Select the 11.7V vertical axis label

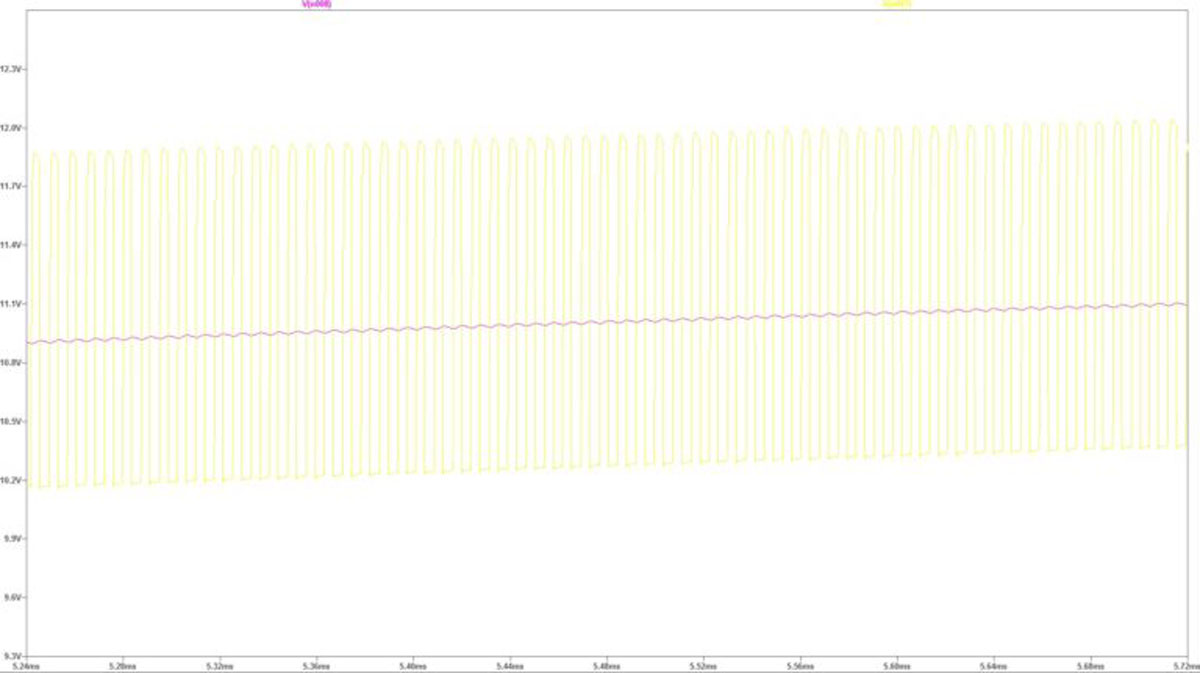pyautogui.click(x=12, y=186)
